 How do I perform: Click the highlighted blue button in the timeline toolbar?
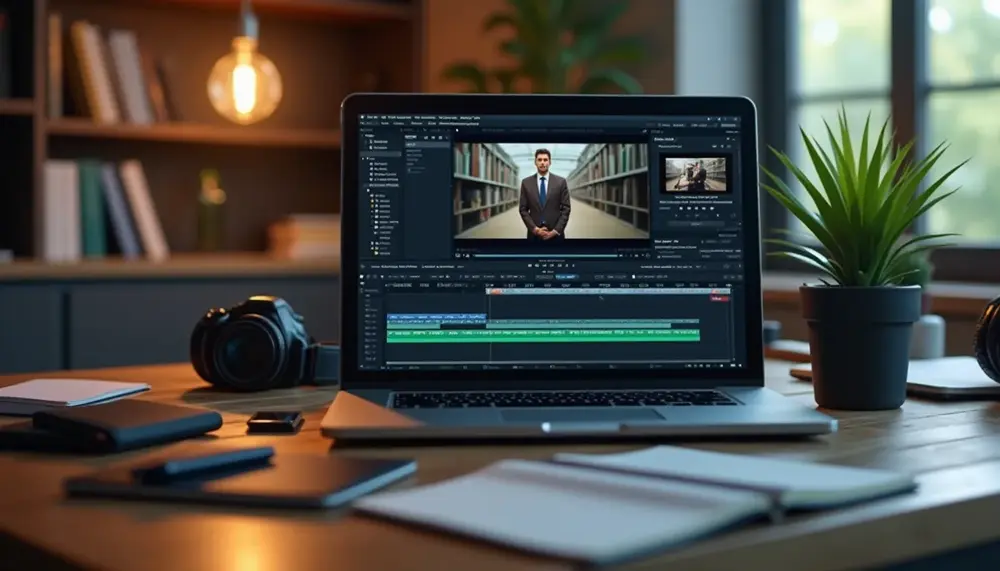[x=565, y=276]
